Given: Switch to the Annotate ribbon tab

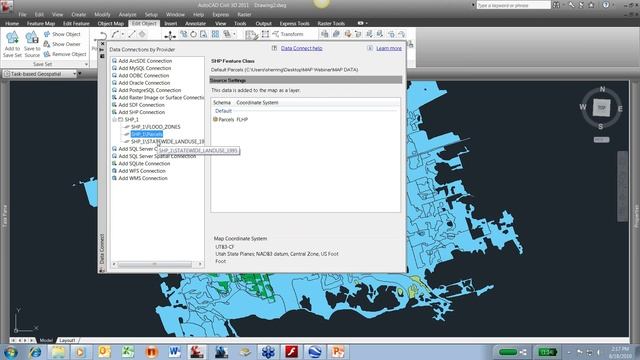Looking at the screenshot, I should [x=196, y=24].
